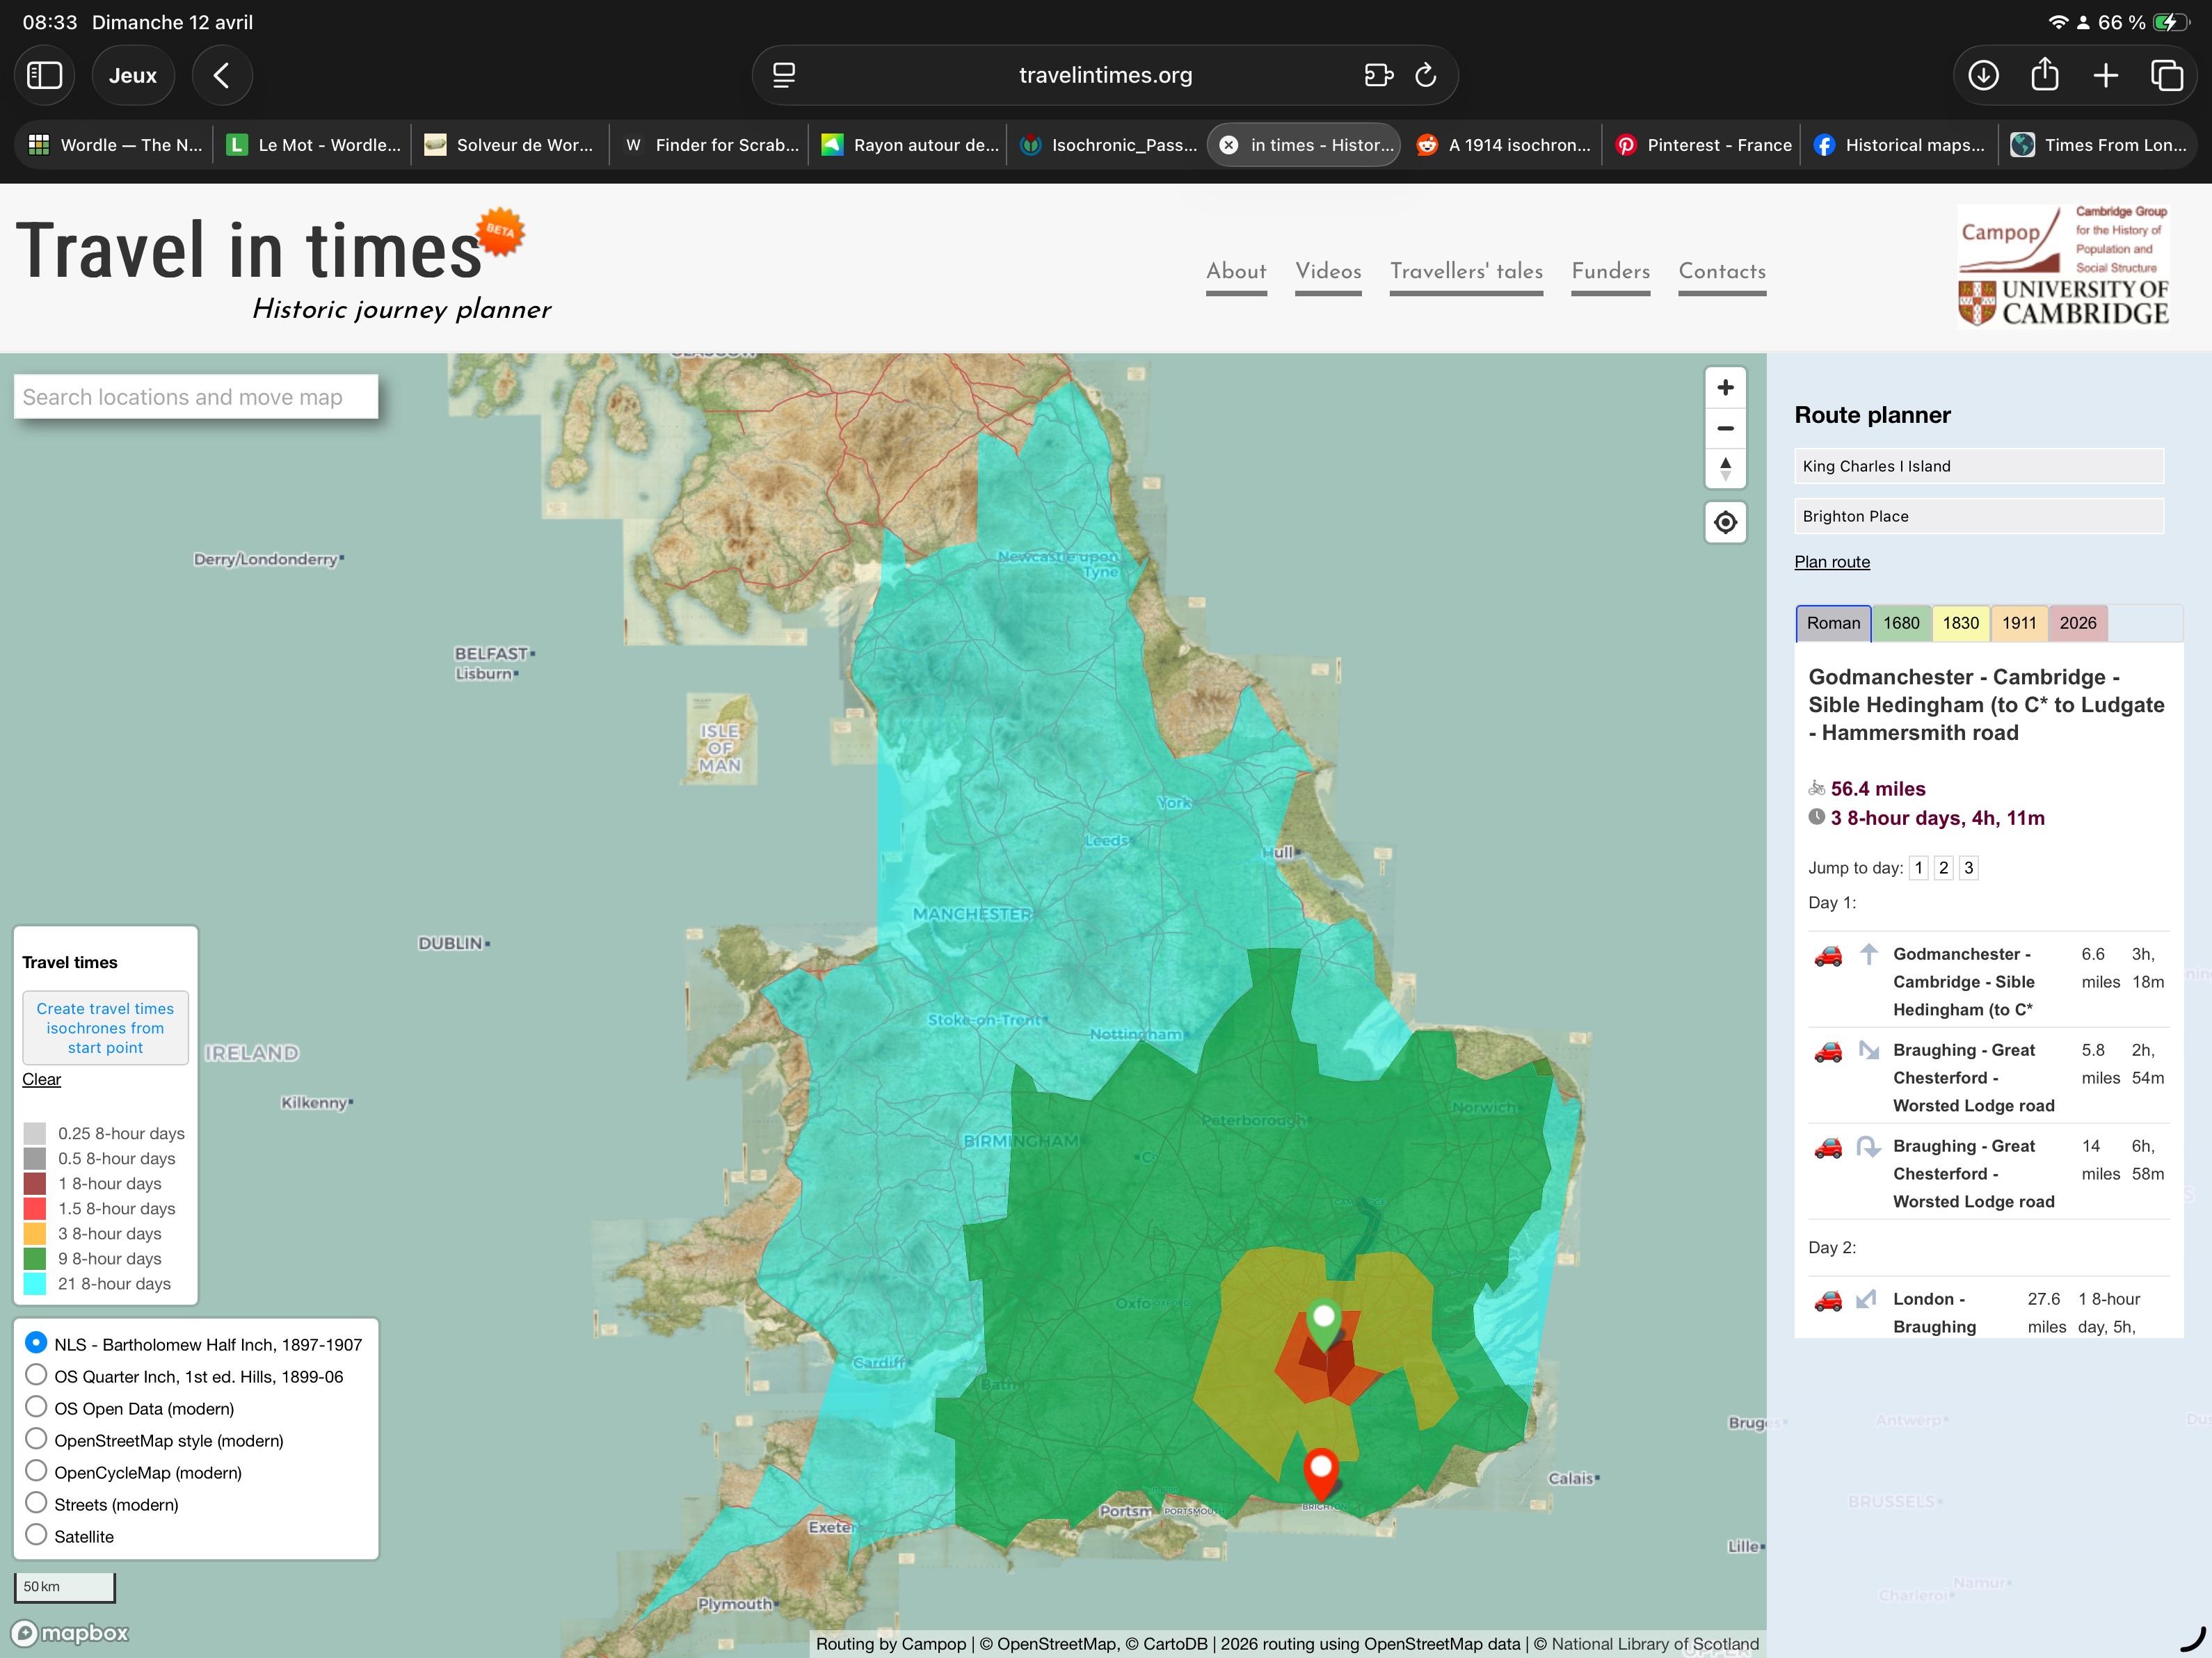Click the Plan route link
This screenshot has height=1658, width=2212.
point(1832,562)
